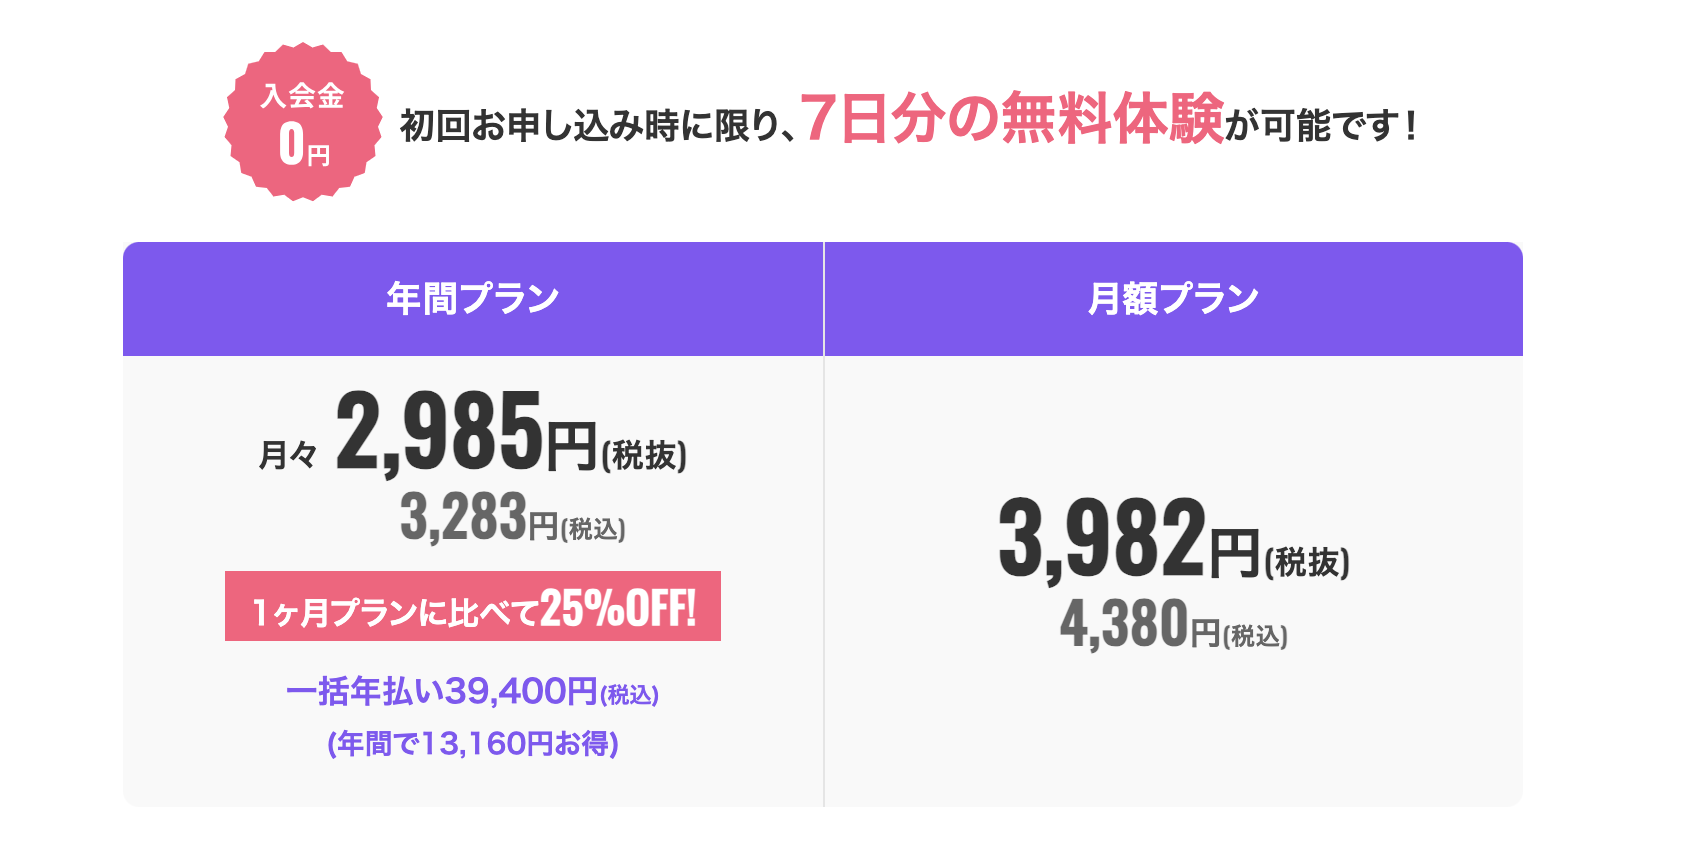Screen dimensions: 1708x854
Task: Click the 7日分の無料体験 pink headline
Action: click(x=1011, y=118)
